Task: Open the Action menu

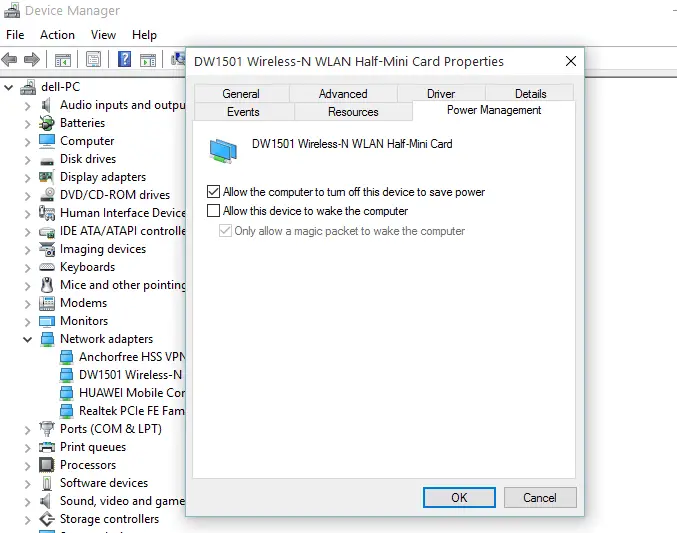Action: tap(57, 35)
